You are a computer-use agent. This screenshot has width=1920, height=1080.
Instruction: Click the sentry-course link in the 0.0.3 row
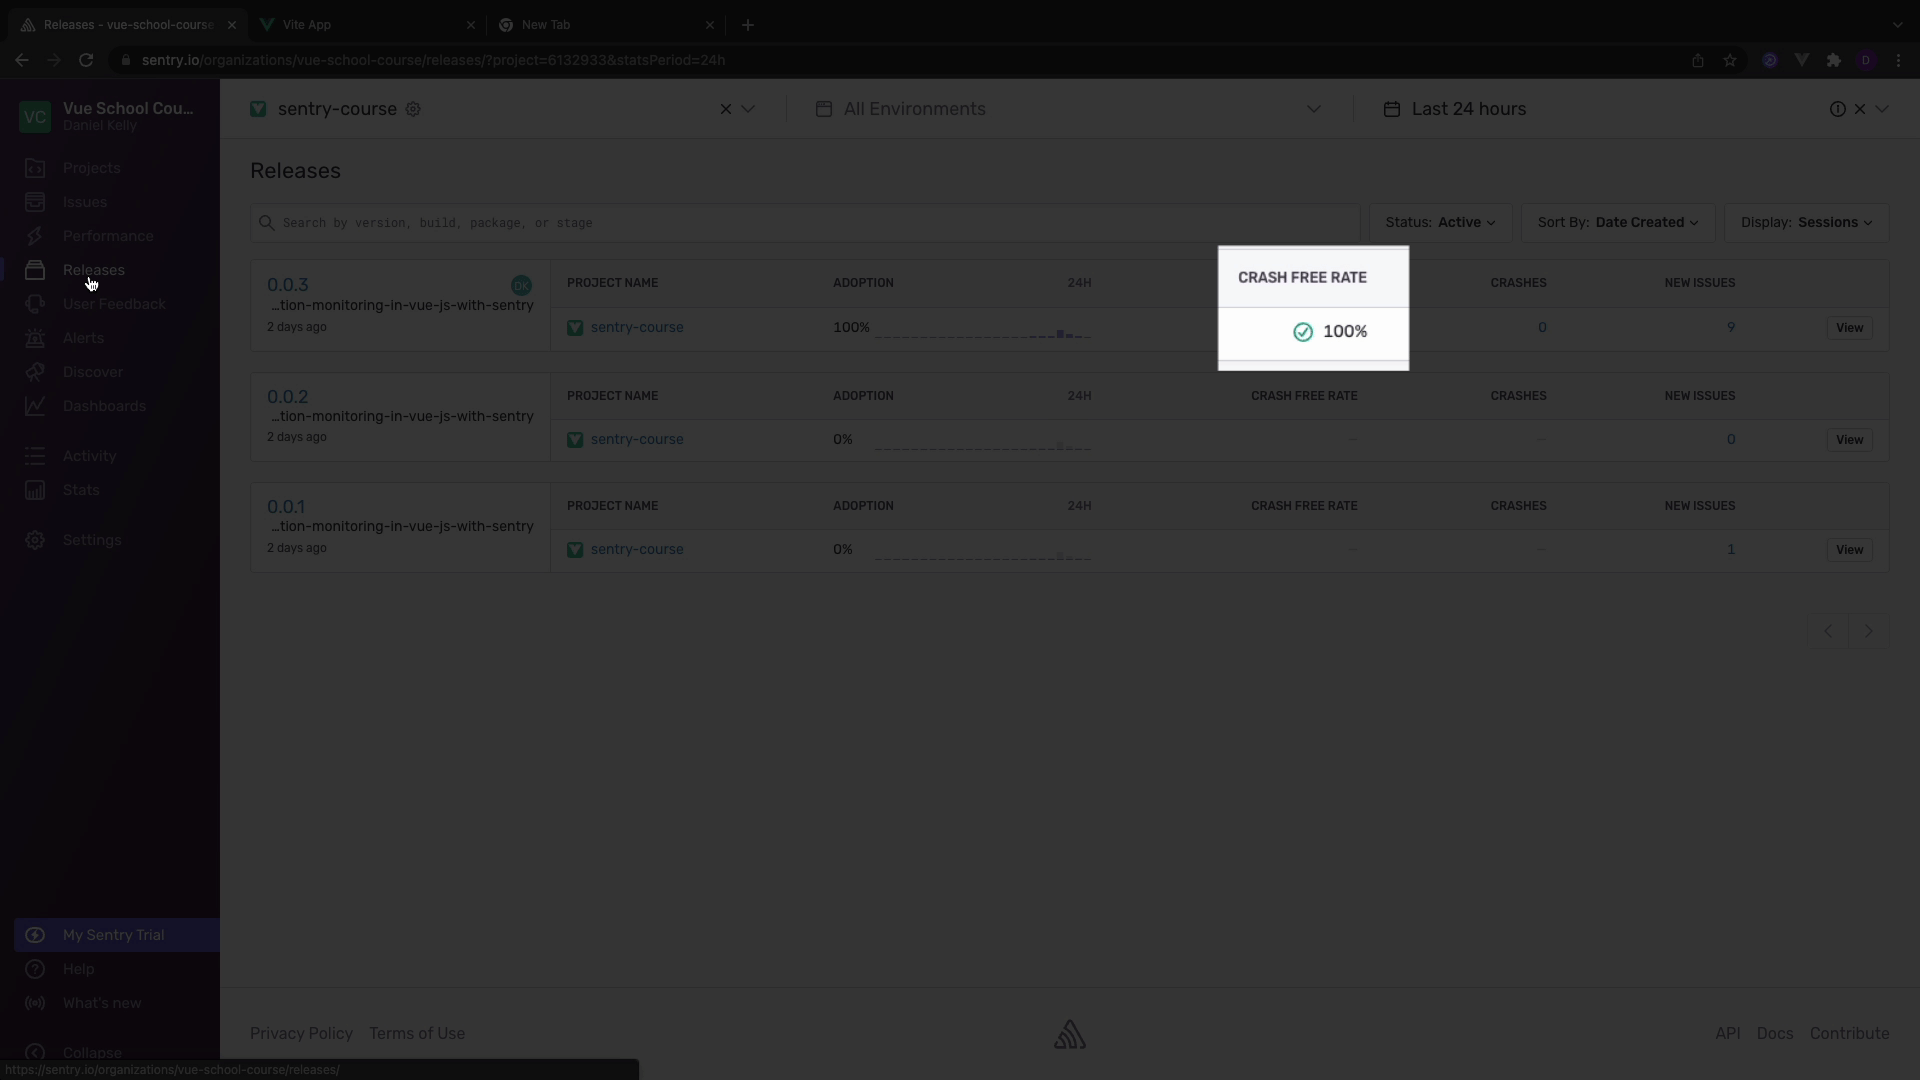(x=637, y=328)
